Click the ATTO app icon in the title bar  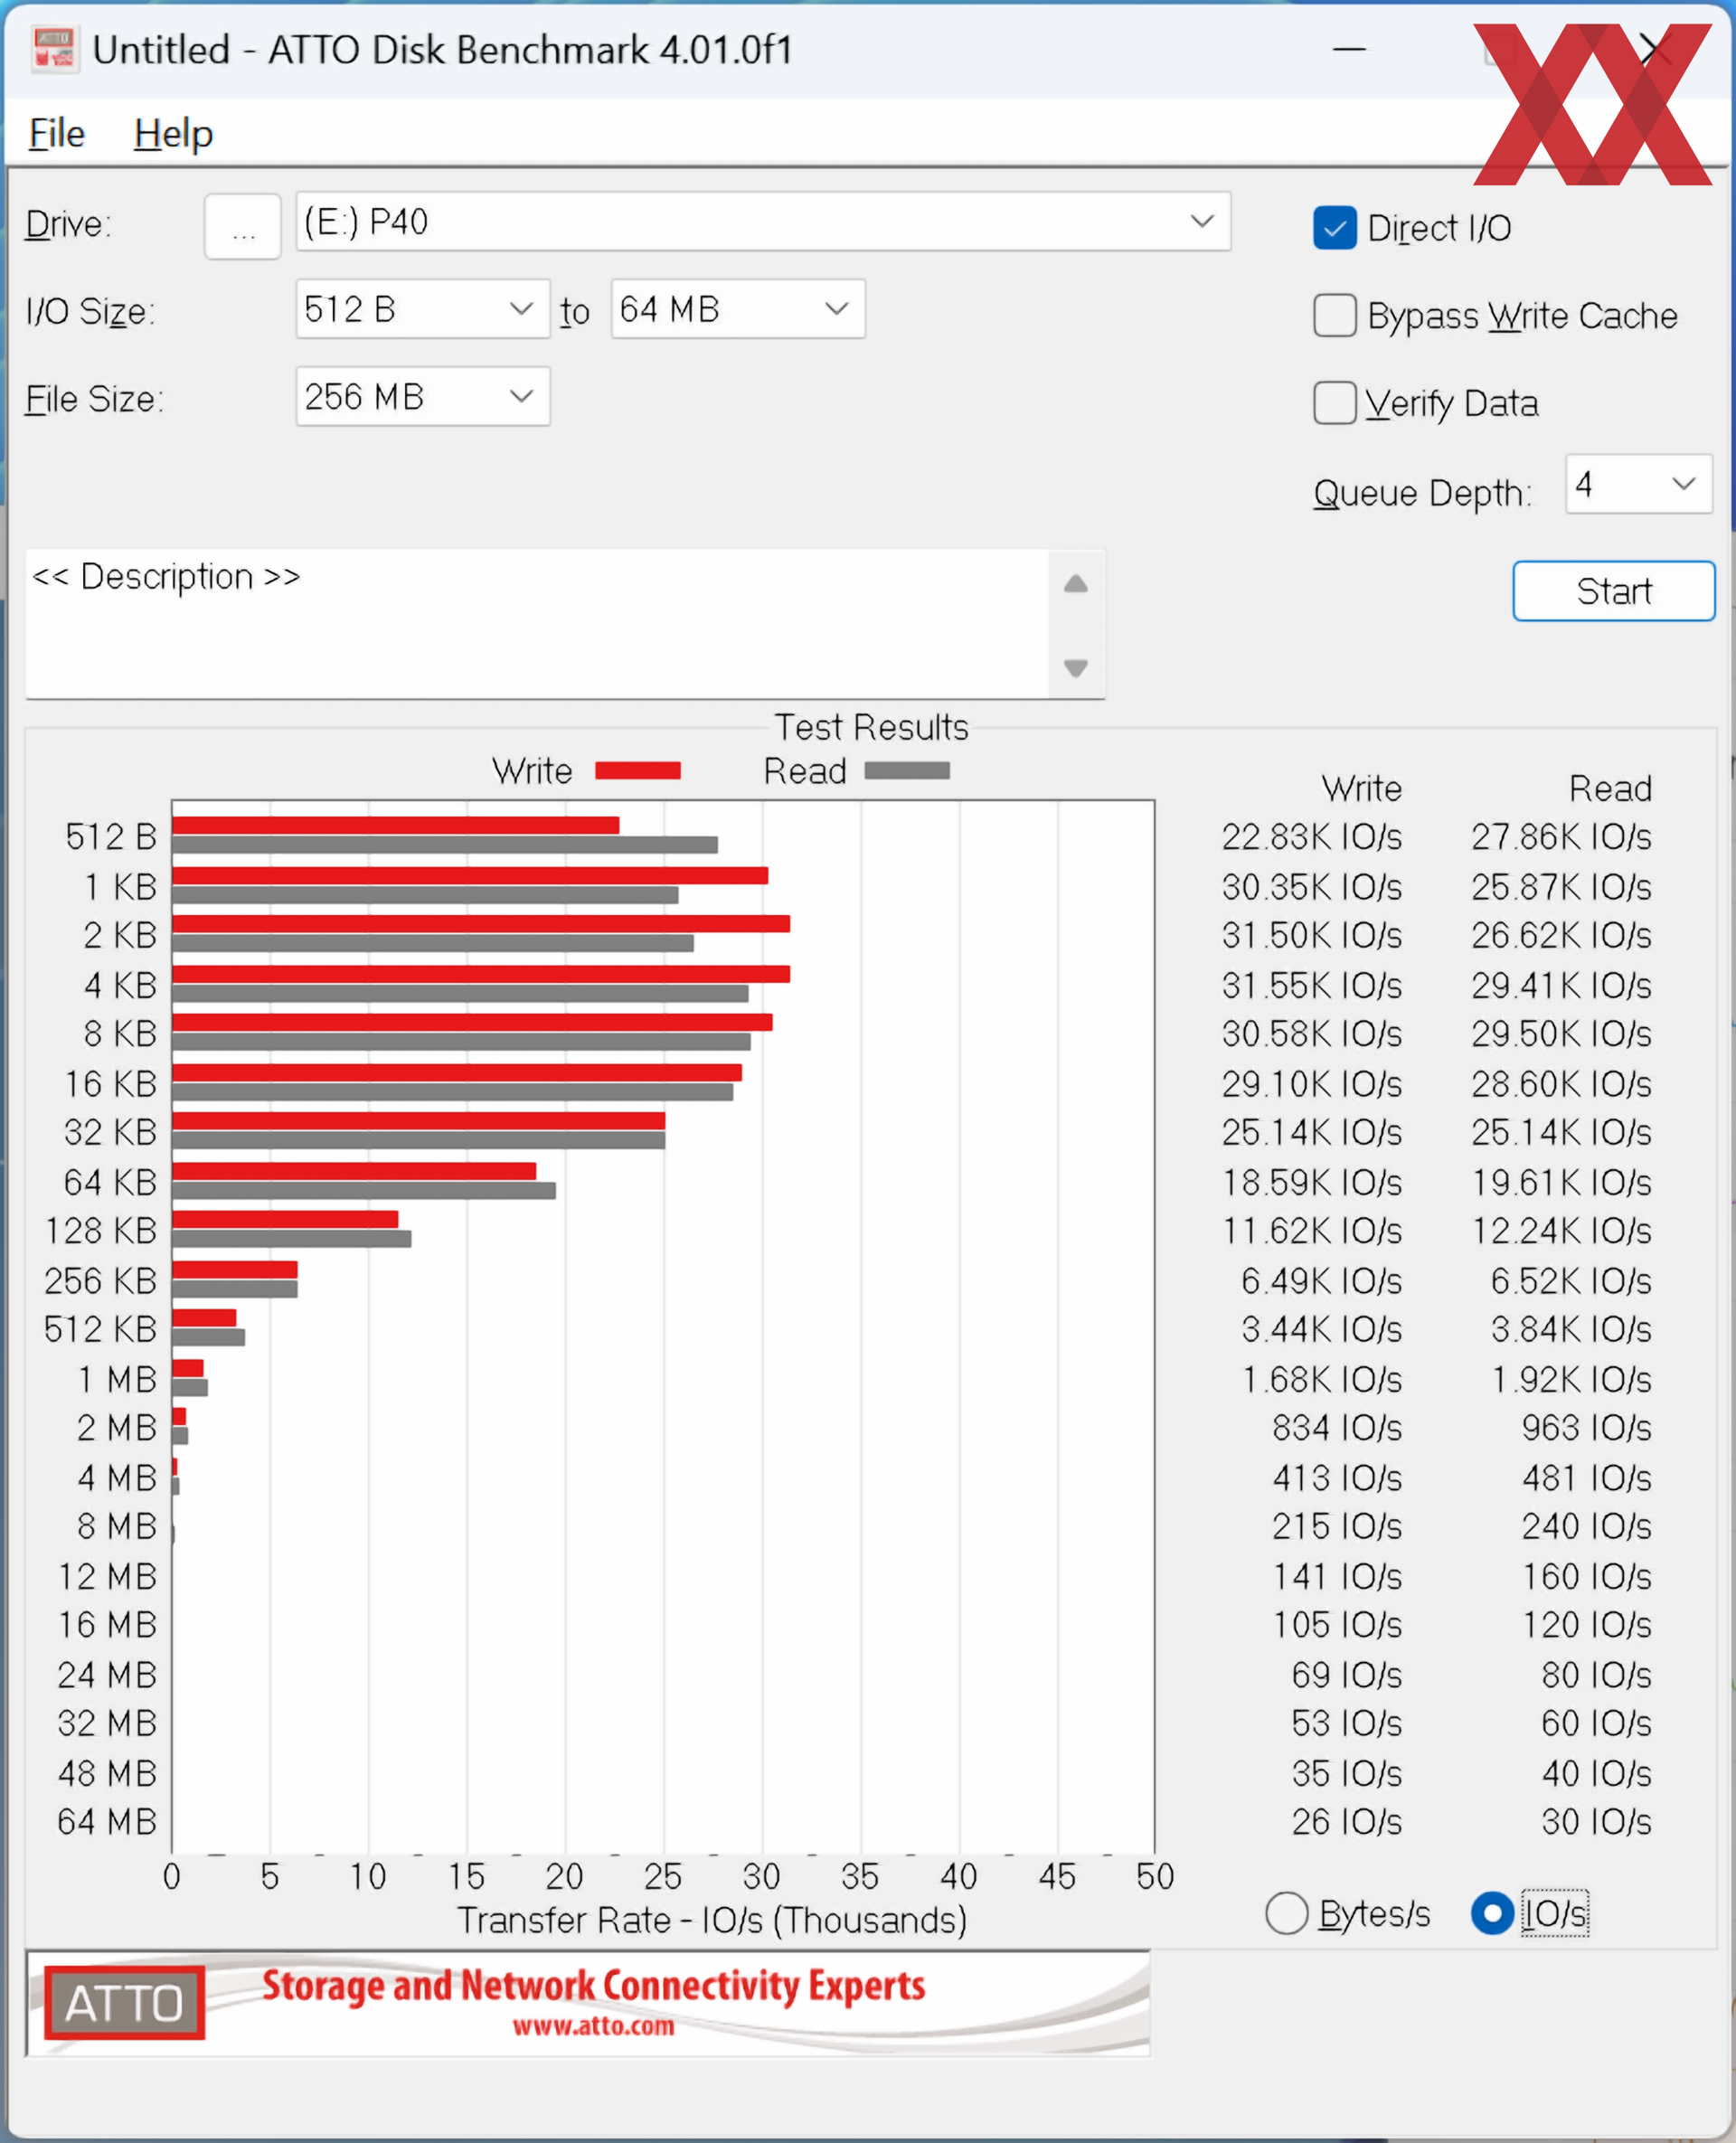click(x=54, y=49)
